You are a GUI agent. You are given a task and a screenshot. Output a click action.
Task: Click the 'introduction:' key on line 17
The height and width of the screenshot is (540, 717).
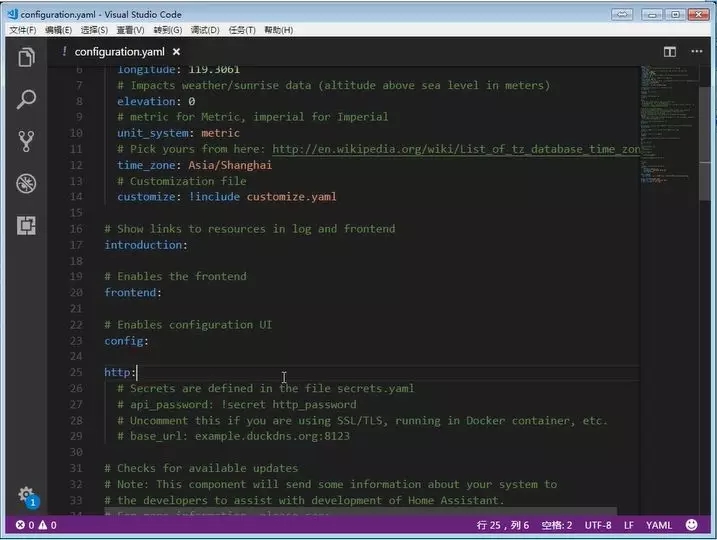(146, 245)
